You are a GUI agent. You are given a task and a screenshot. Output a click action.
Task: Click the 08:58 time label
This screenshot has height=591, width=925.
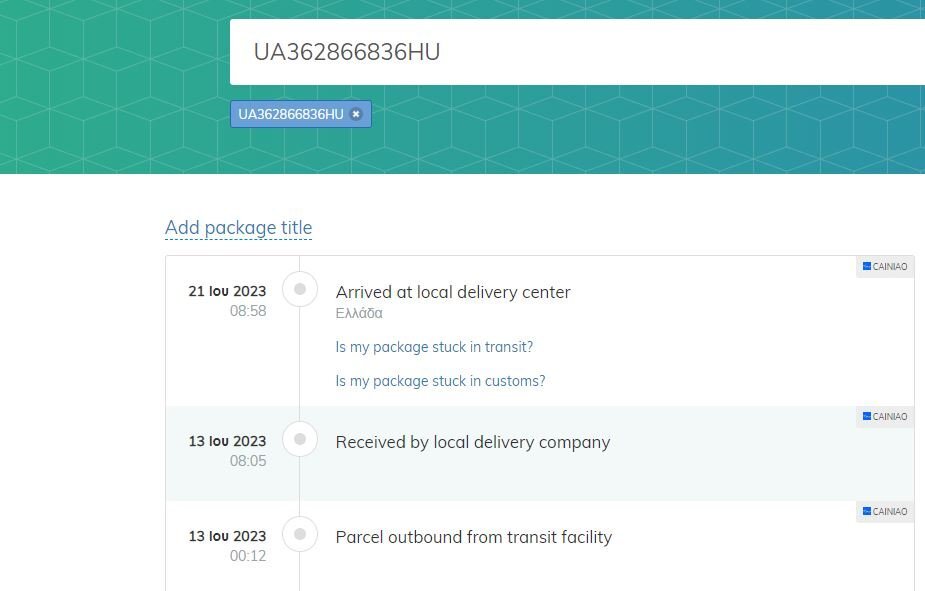click(x=248, y=311)
